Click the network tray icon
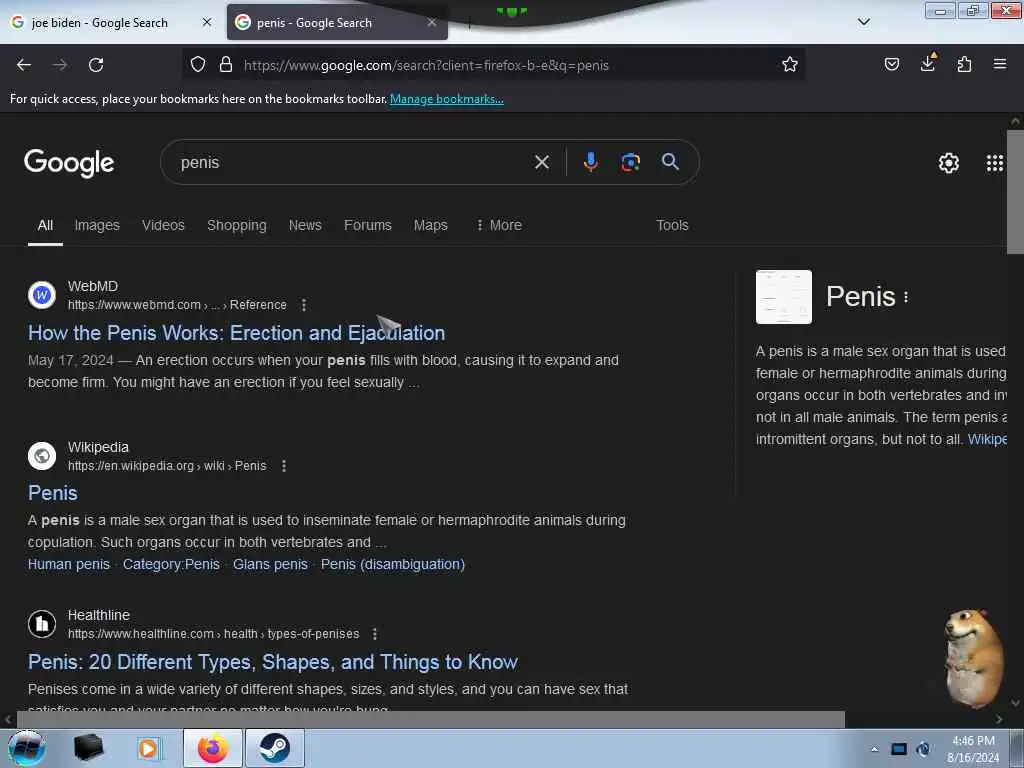1024x768 pixels. pos(899,749)
